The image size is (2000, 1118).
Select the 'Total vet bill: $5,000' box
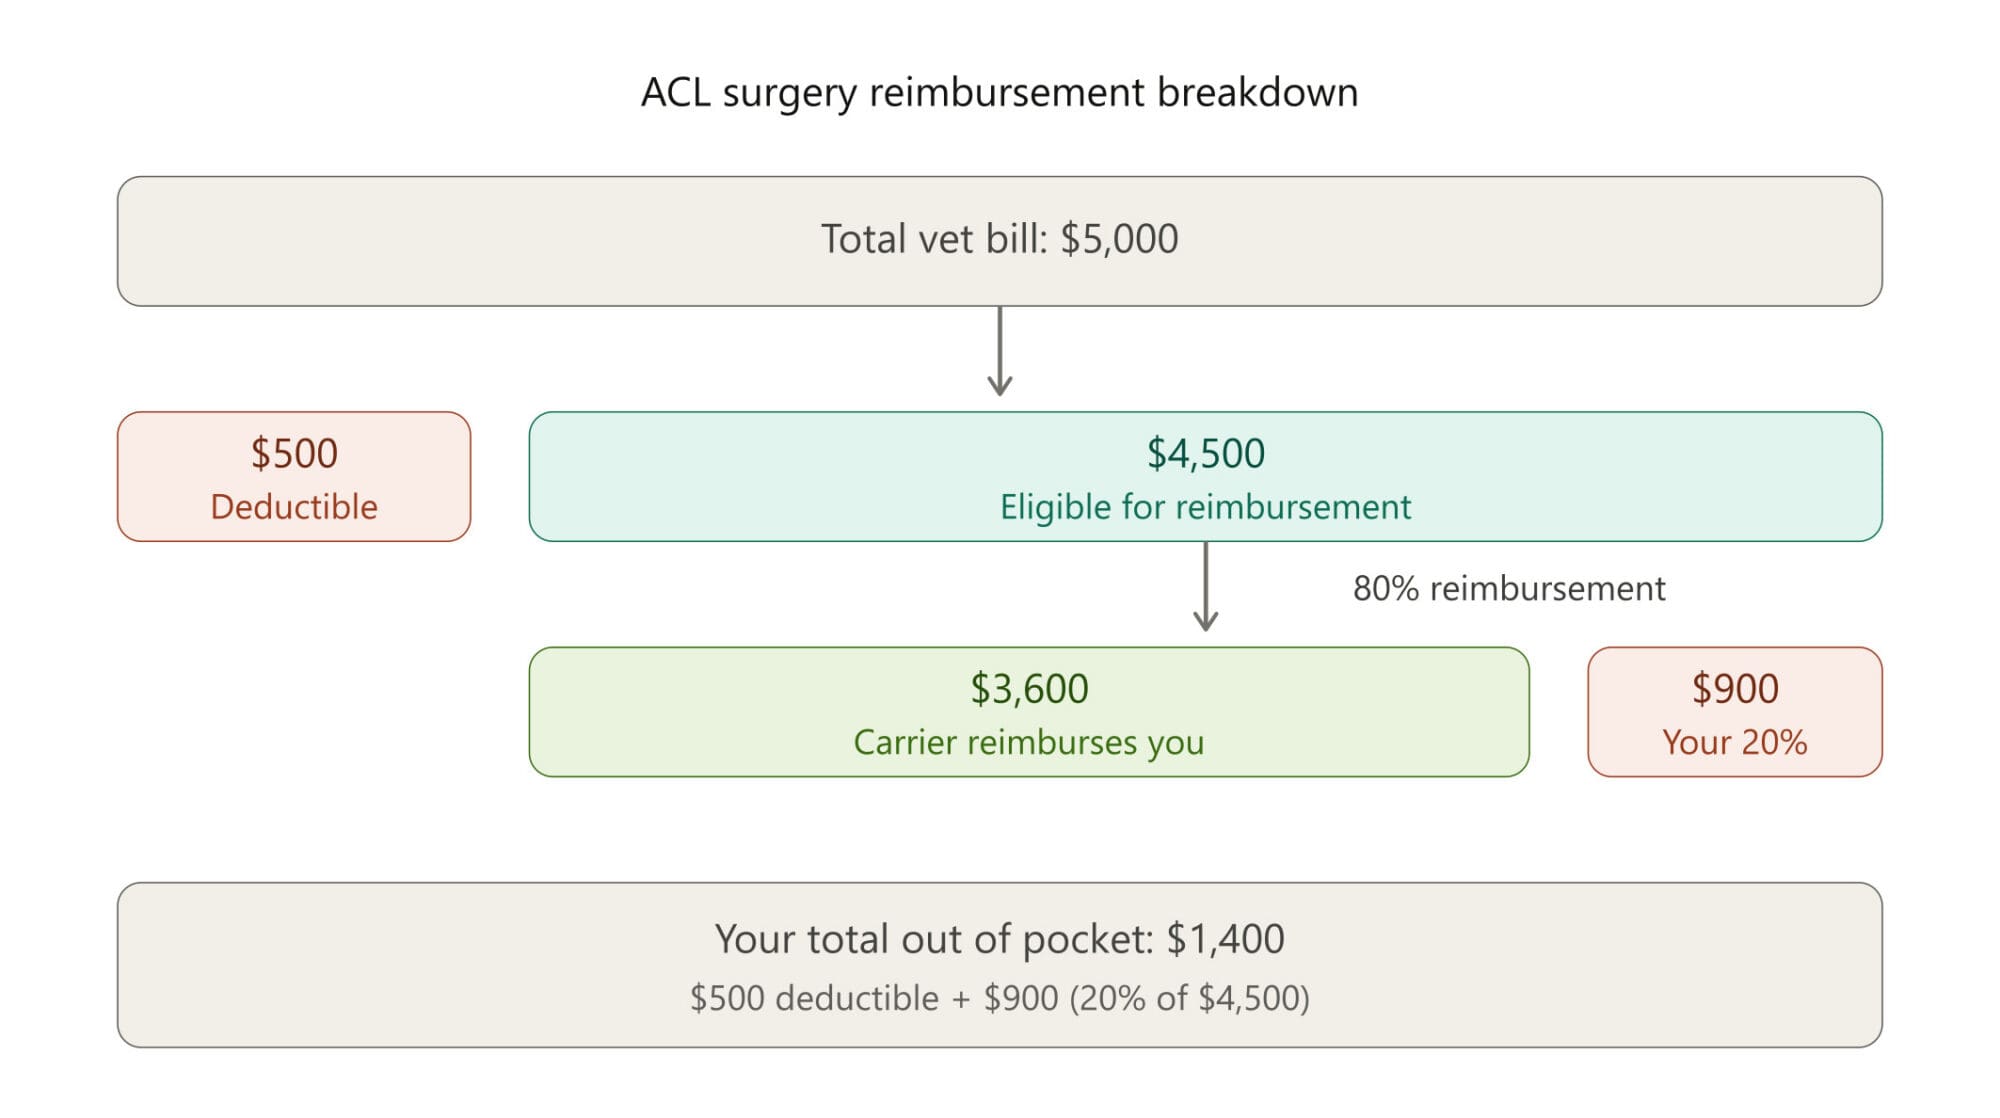point(999,241)
